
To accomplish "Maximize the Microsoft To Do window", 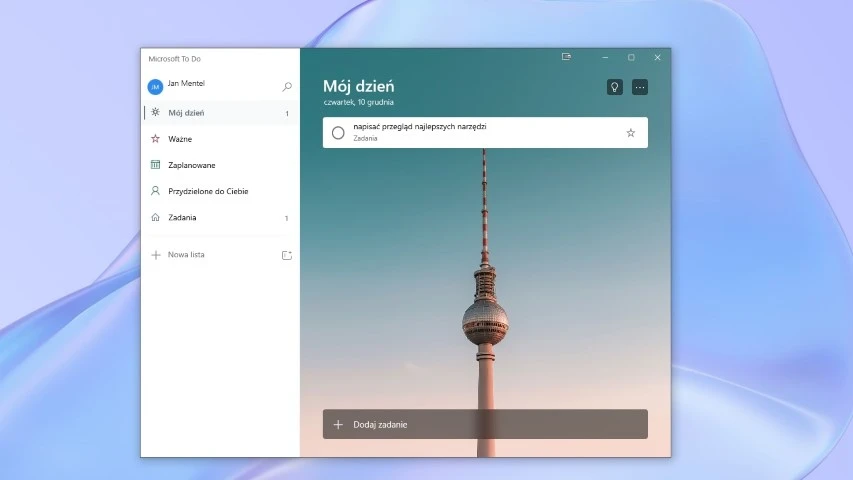I will (631, 57).
